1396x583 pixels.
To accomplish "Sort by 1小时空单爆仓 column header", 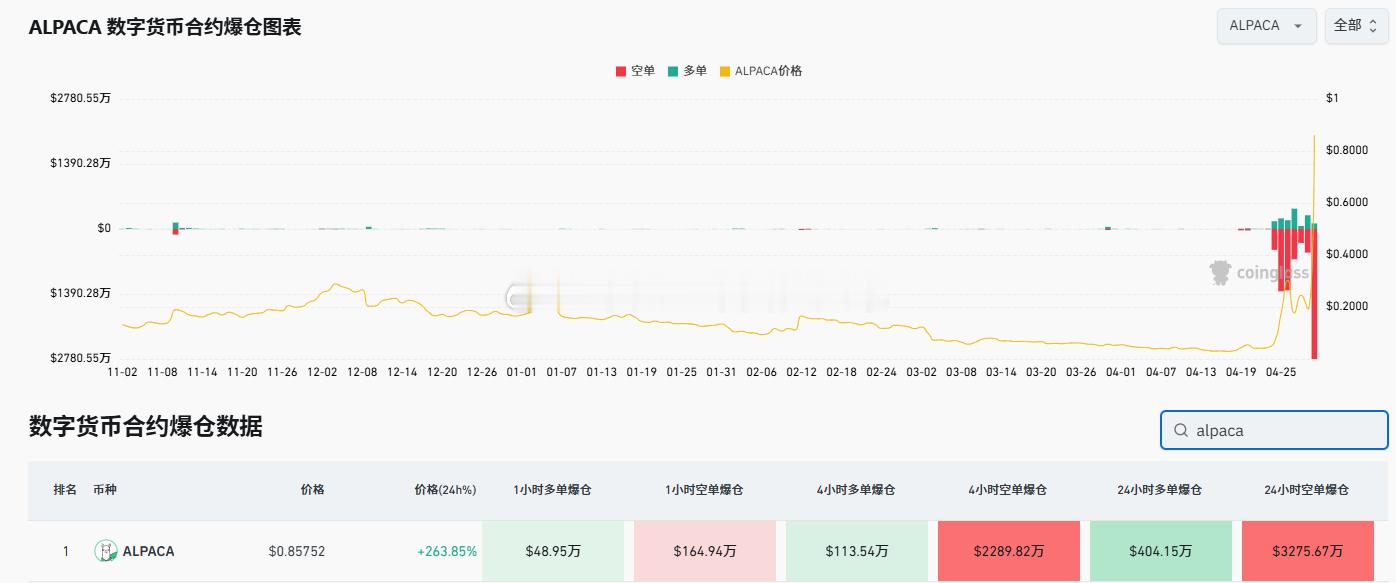I will pos(704,490).
